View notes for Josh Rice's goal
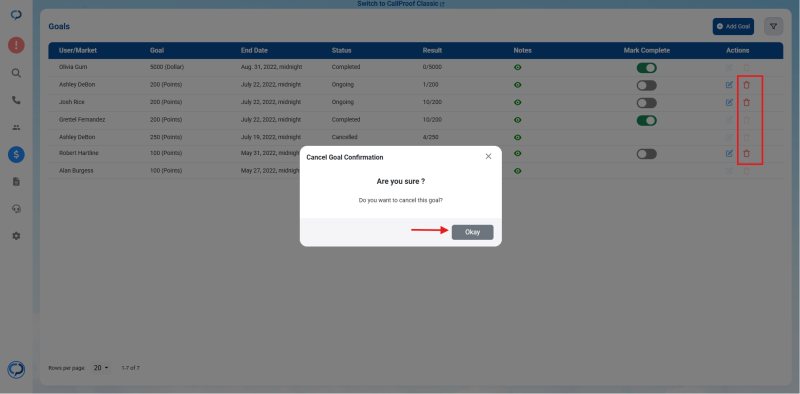 [518, 102]
